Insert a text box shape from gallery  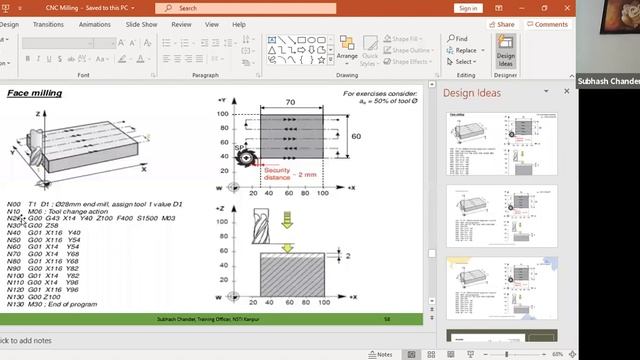tap(271, 40)
